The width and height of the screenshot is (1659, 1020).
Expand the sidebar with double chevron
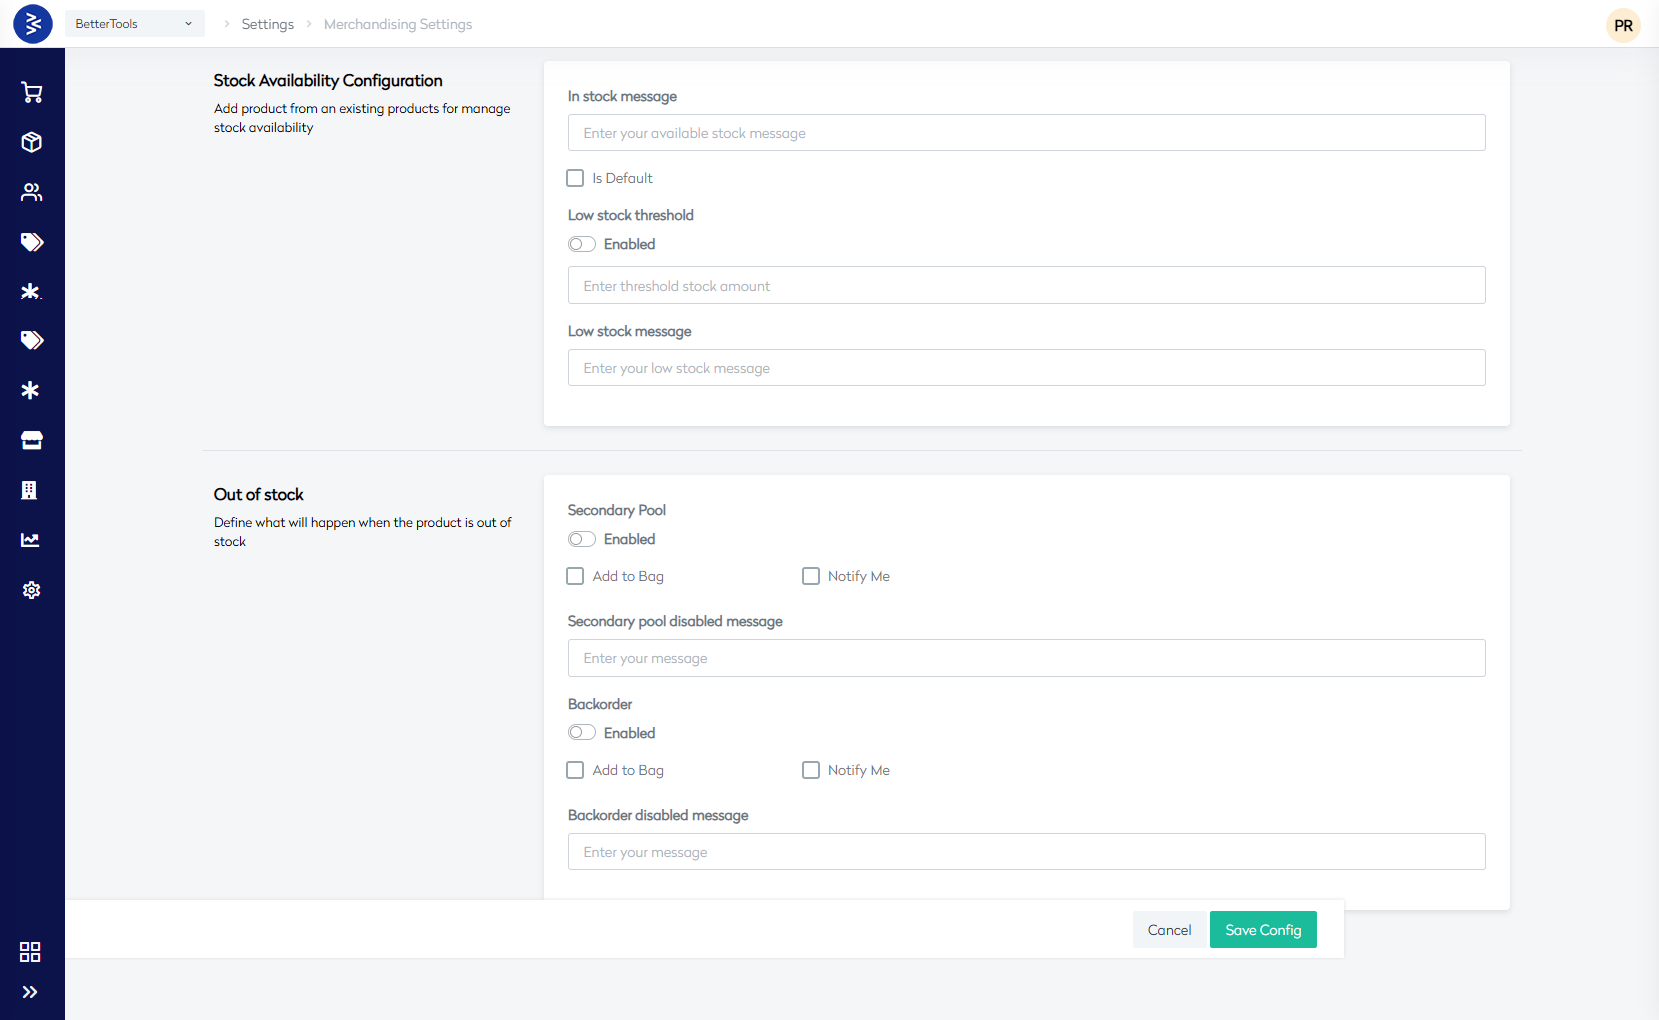pyautogui.click(x=30, y=992)
